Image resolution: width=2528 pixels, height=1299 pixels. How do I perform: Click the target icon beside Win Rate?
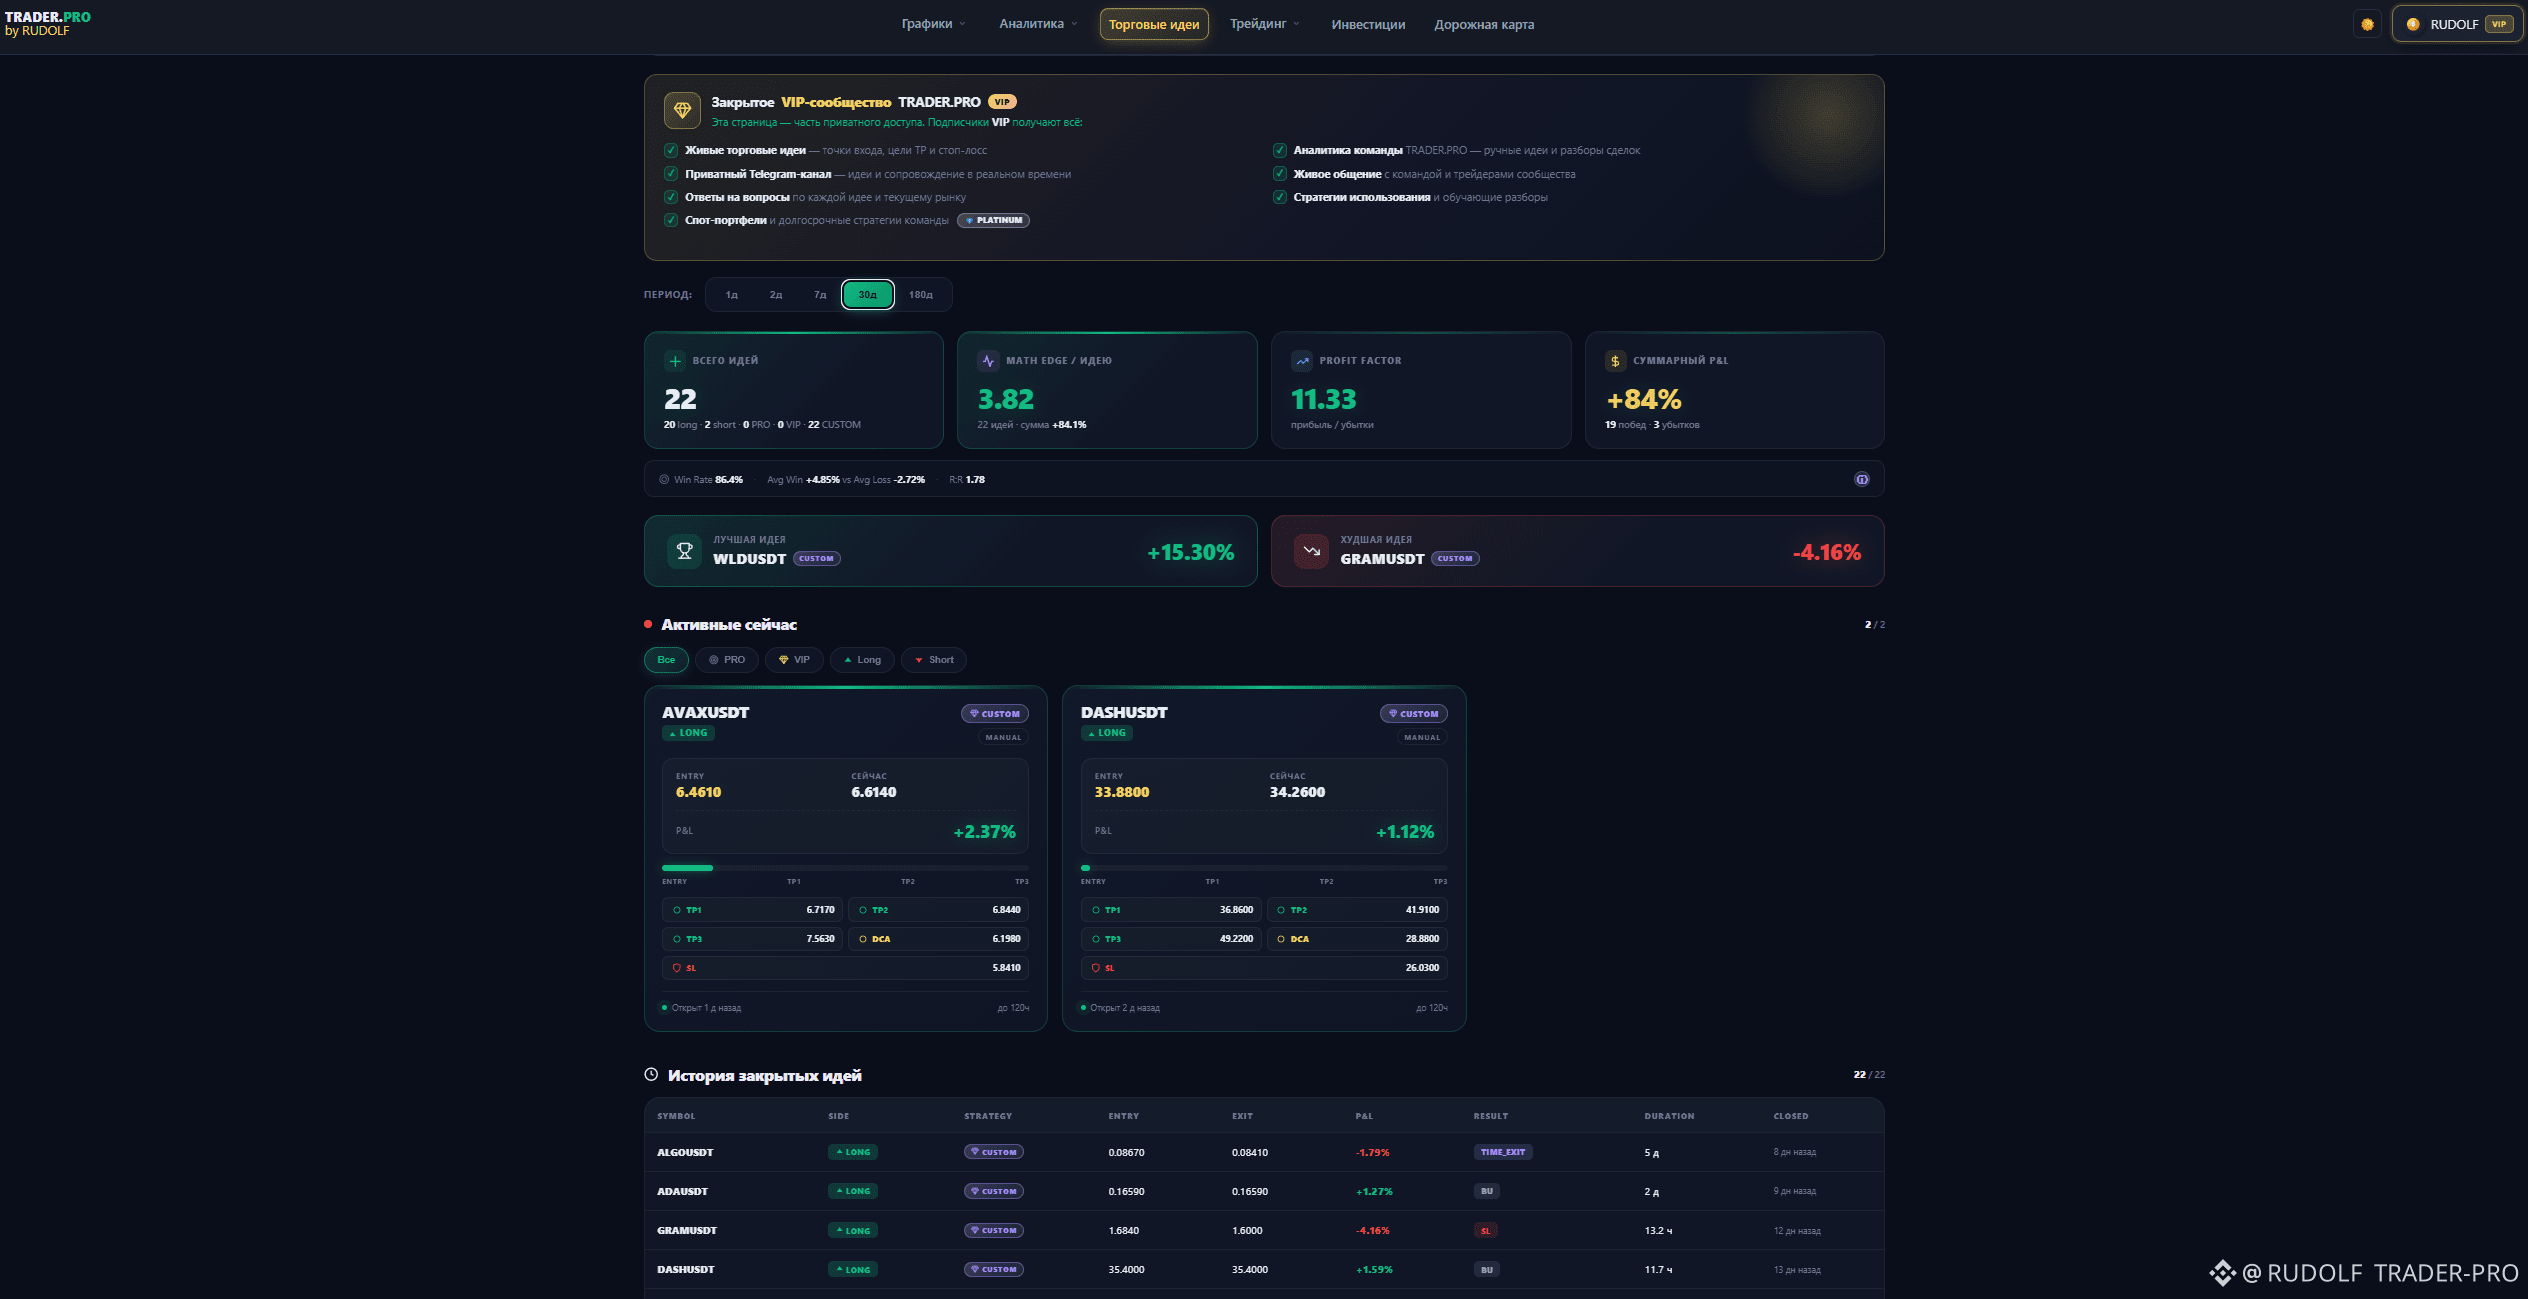[x=664, y=480]
